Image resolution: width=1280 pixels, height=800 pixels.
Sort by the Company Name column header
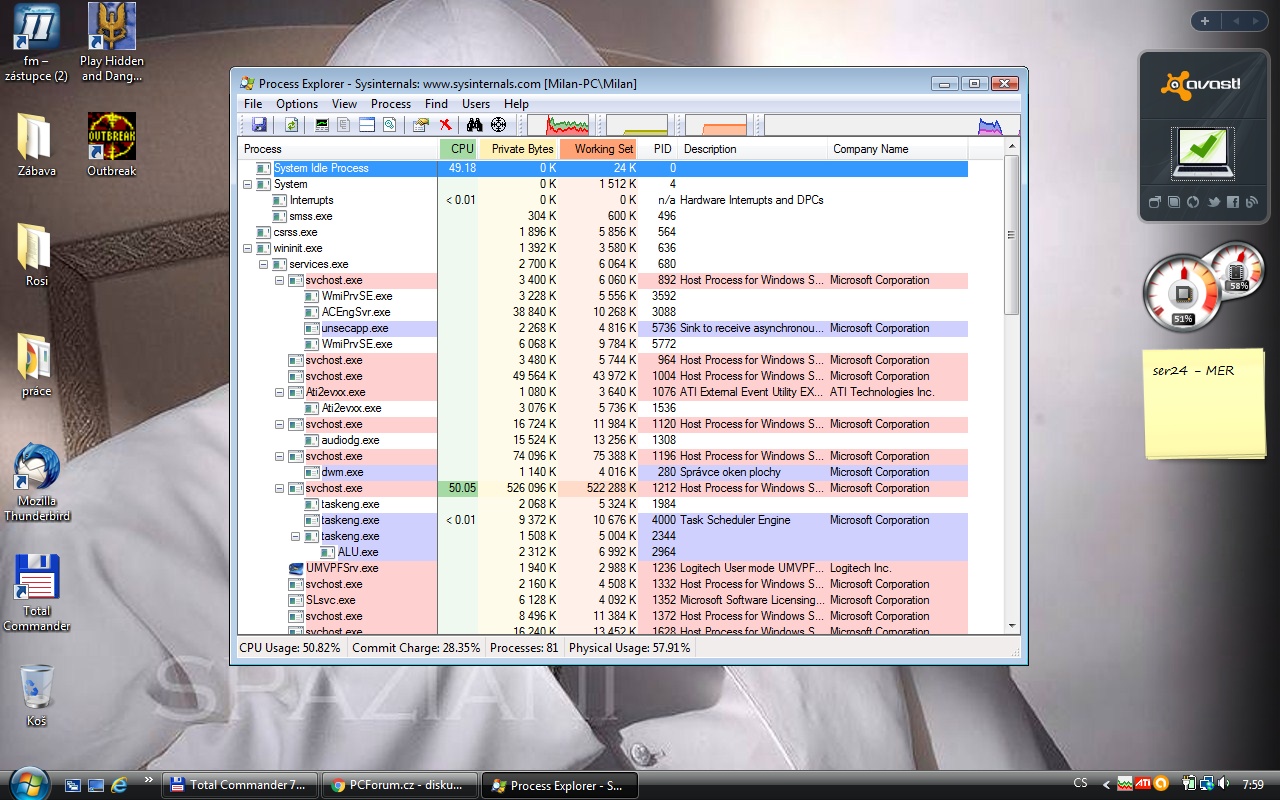pyautogui.click(x=898, y=149)
